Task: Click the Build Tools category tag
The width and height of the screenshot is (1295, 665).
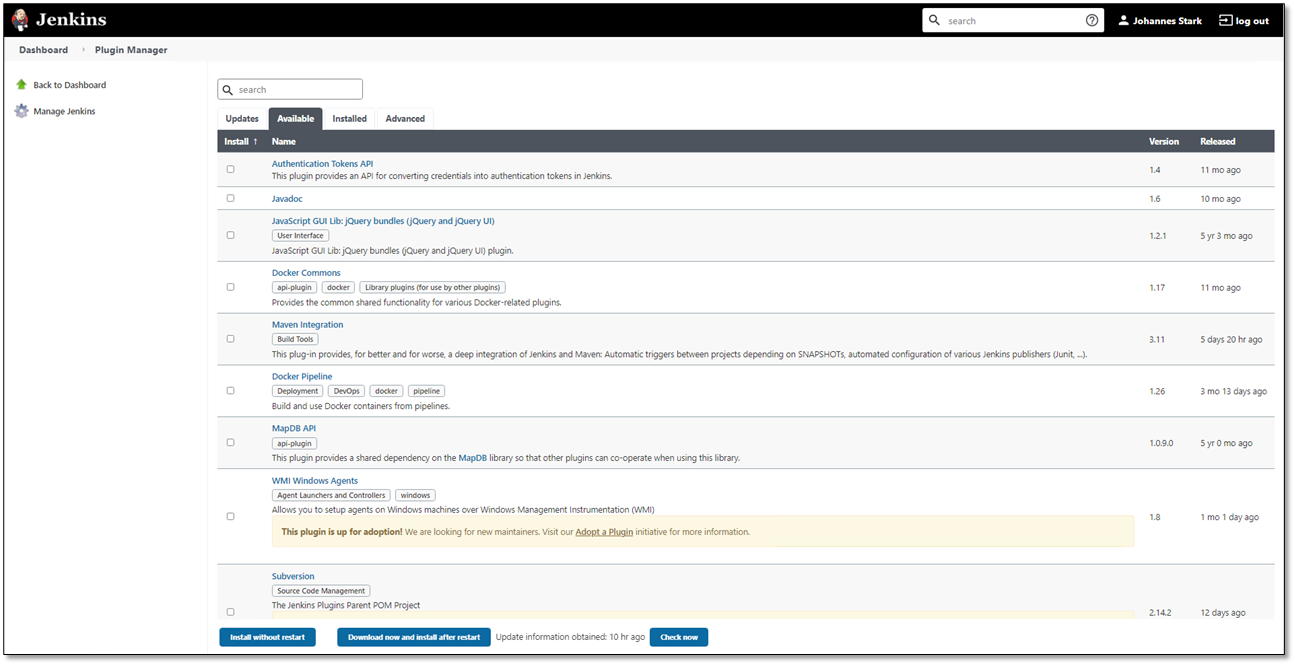Action: pos(295,339)
